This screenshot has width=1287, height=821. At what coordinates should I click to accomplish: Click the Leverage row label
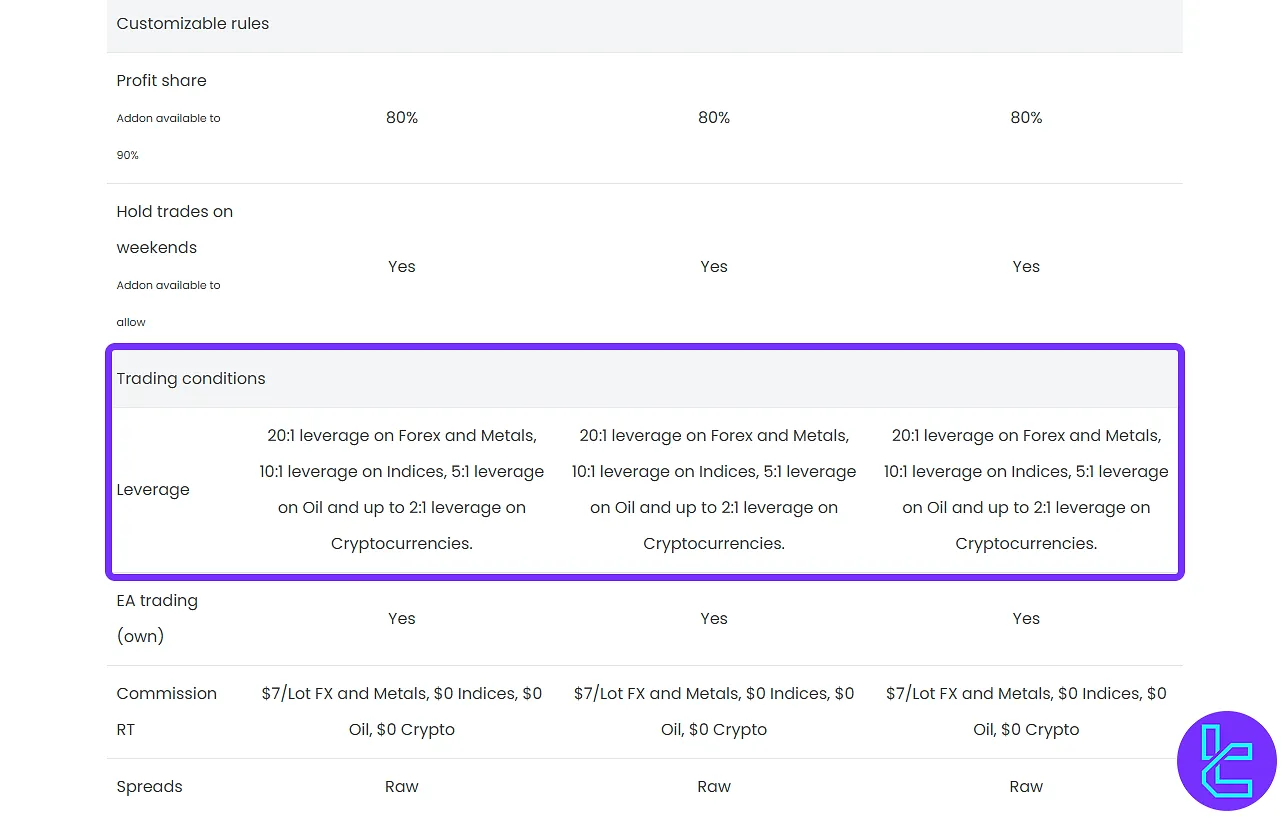pyautogui.click(x=153, y=490)
